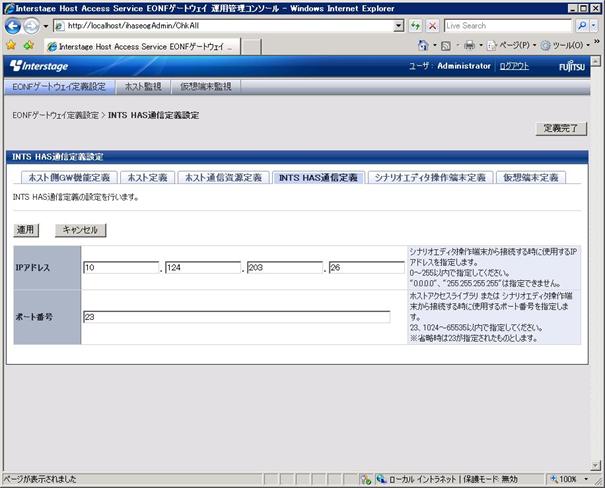
Task: Open the zoom level dropdown arrow
Action: click(586, 479)
